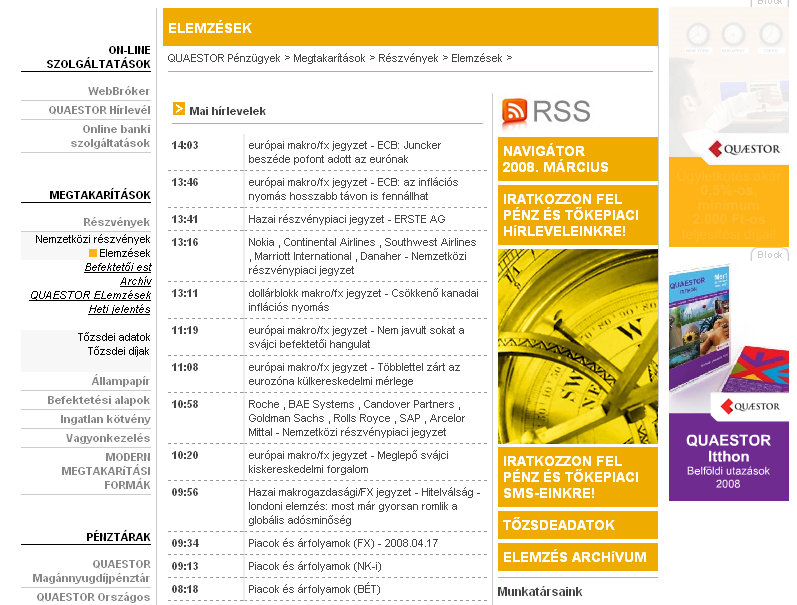Image resolution: width=797 pixels, height=605 pixels.
Task: Open Befektetési alapok menu item
Action: [99, 400]
